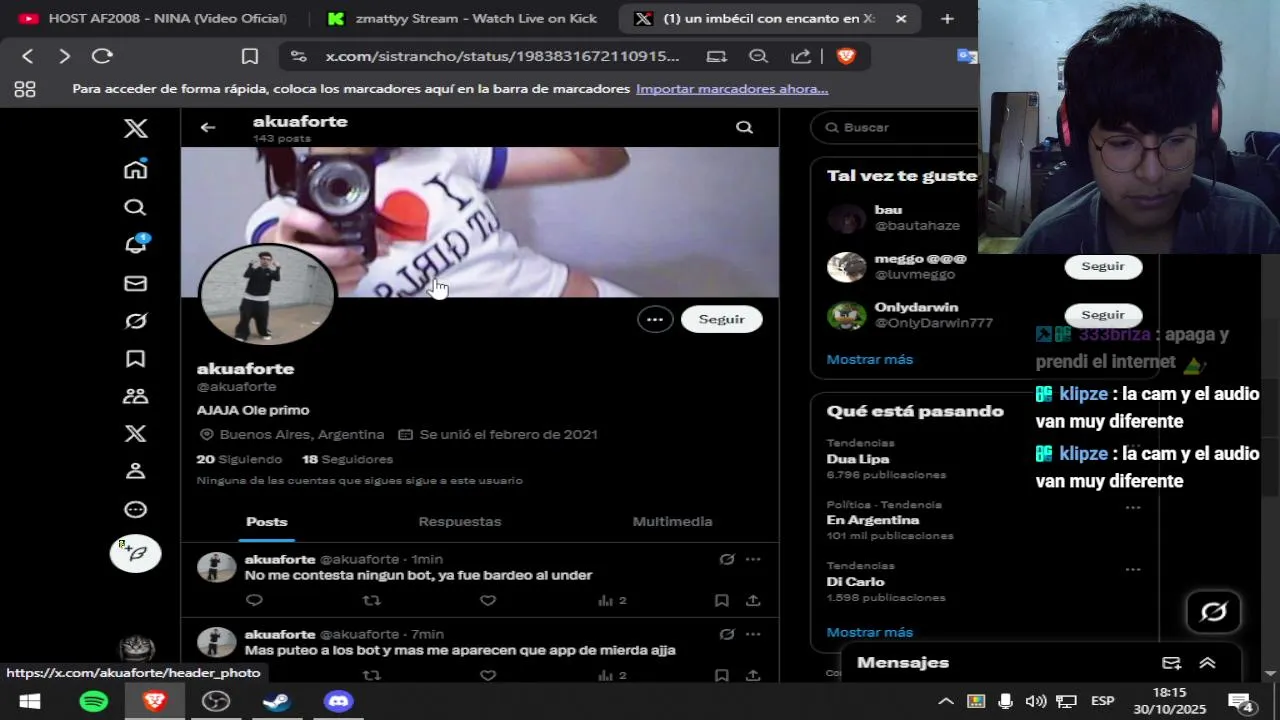Click the browser address bar URL
This screenshot has width=1280, height=720.
(502, 56)
